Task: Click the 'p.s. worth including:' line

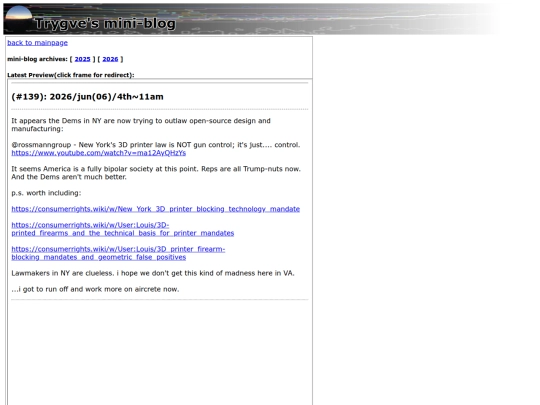Action: coord(46,193)
